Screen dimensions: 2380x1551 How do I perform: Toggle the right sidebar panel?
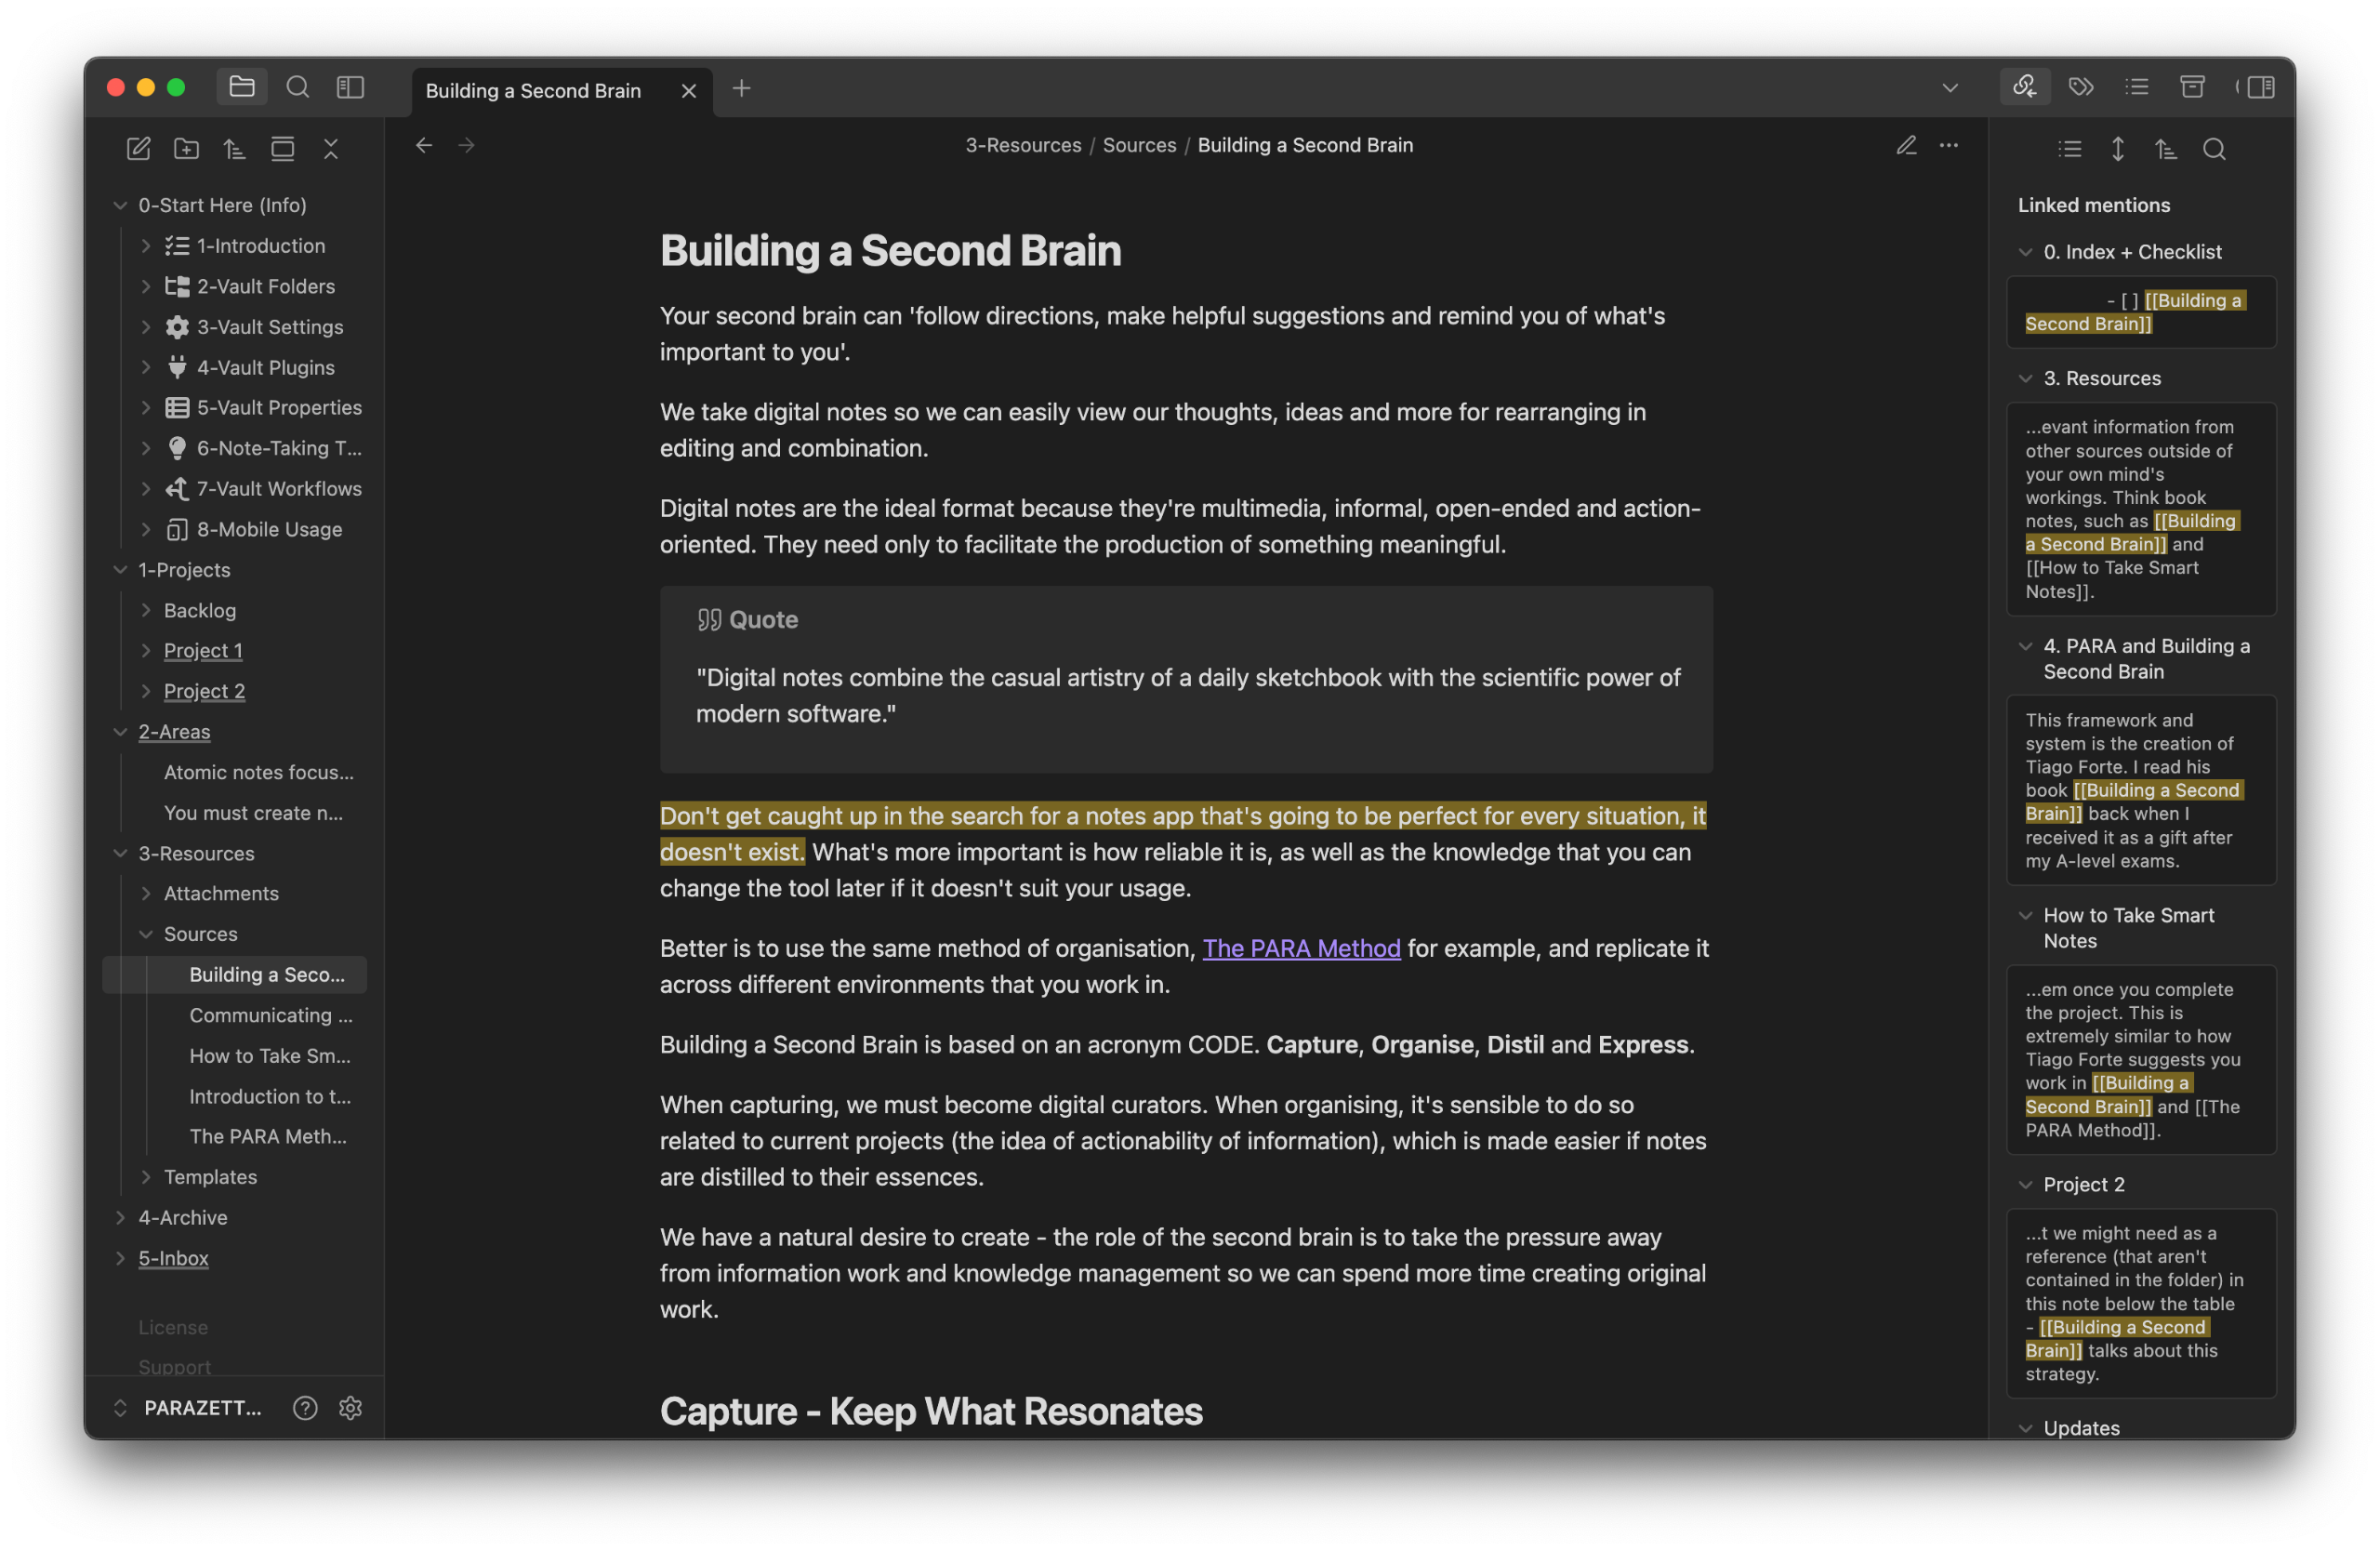click(x=2259, y=87)
